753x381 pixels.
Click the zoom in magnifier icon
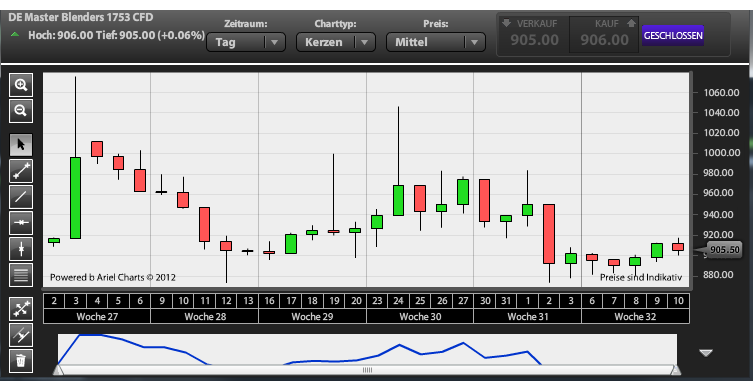tap(21, 85)
